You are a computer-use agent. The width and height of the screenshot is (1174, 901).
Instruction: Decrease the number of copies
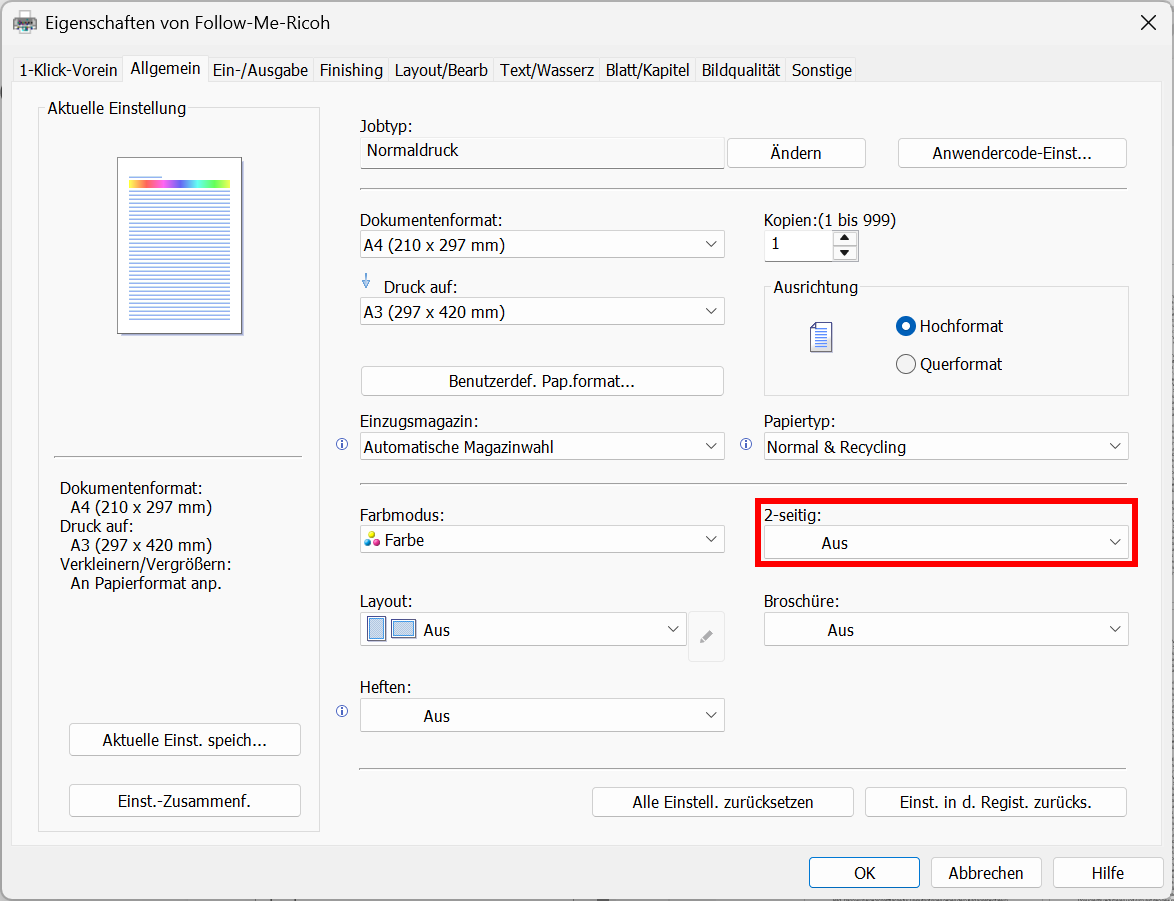coord(845,252)
